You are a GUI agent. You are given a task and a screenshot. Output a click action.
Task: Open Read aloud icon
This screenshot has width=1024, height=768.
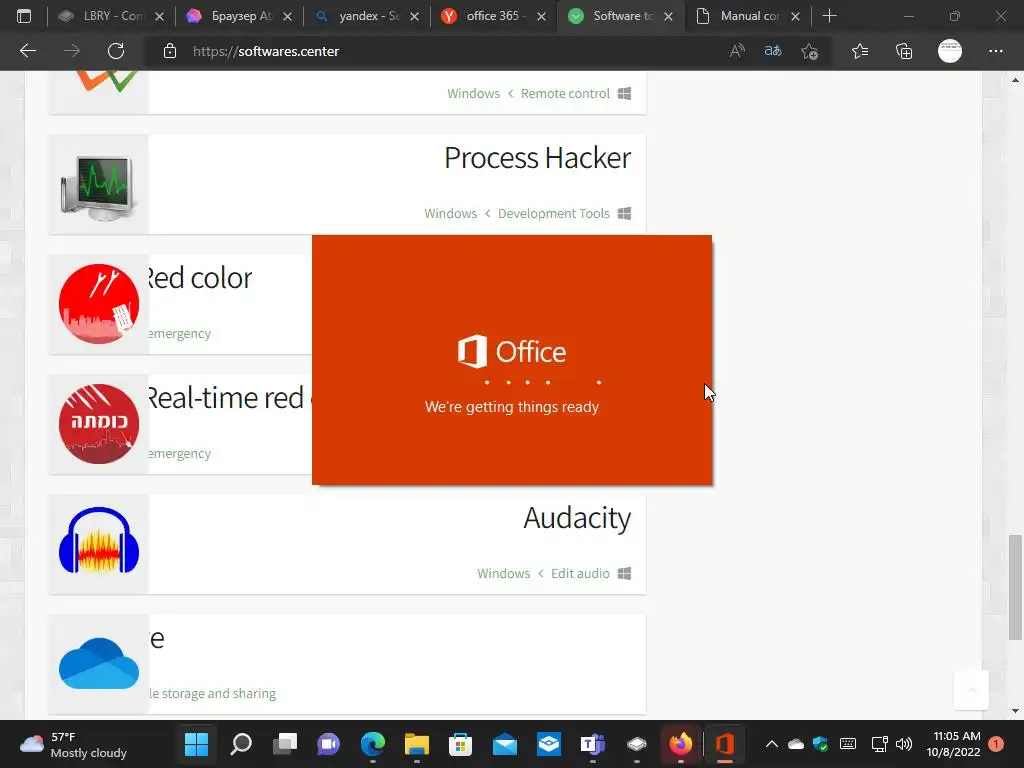click(x=737, y=51)
